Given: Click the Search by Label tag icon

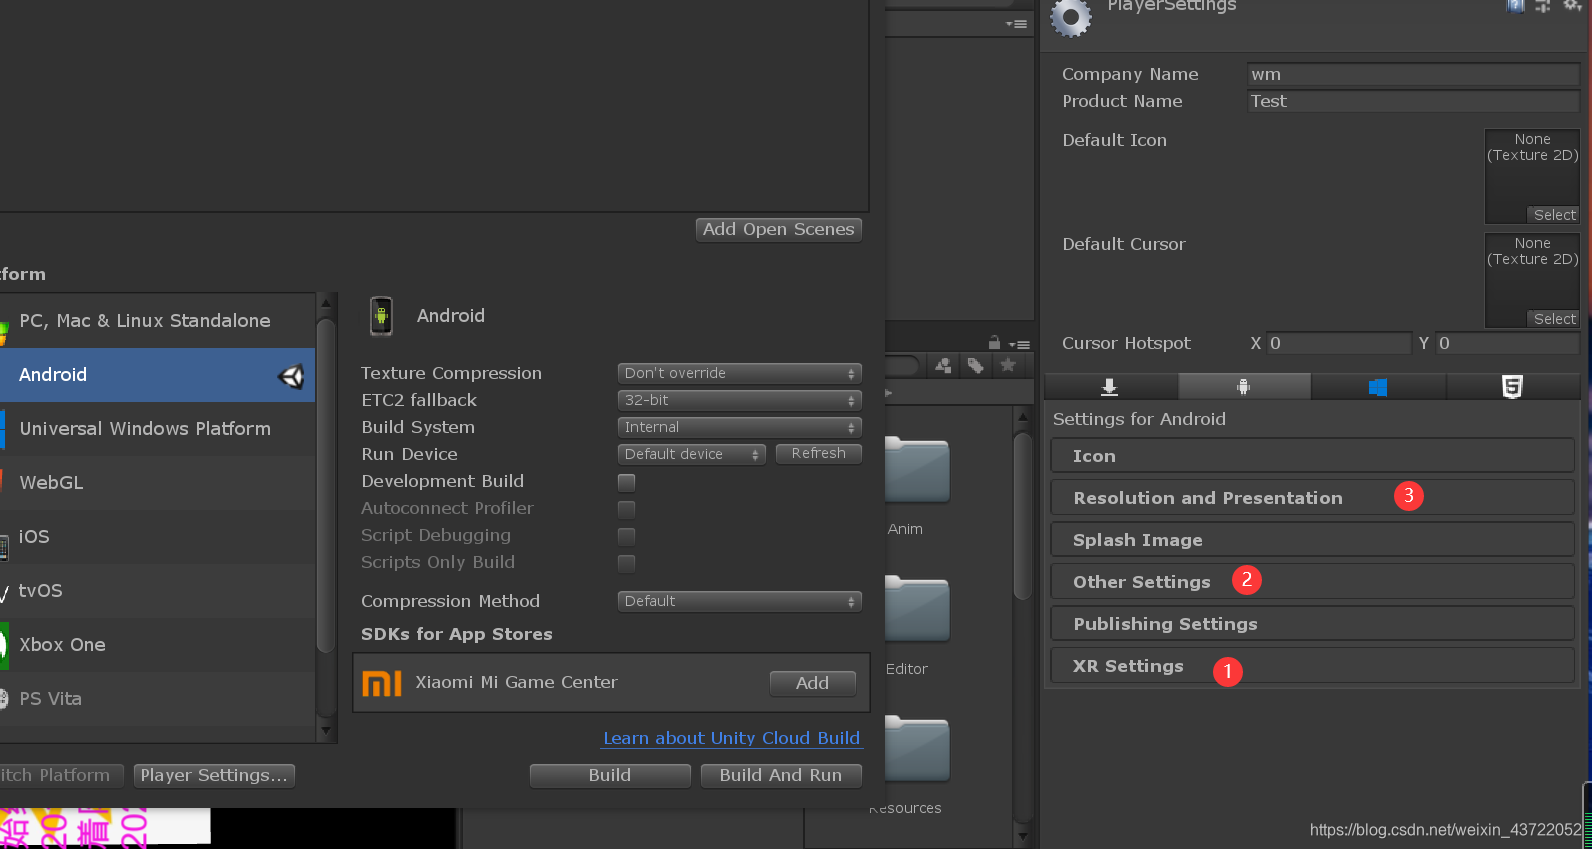Looking at the screenshot, I should (x=976, y=366).
